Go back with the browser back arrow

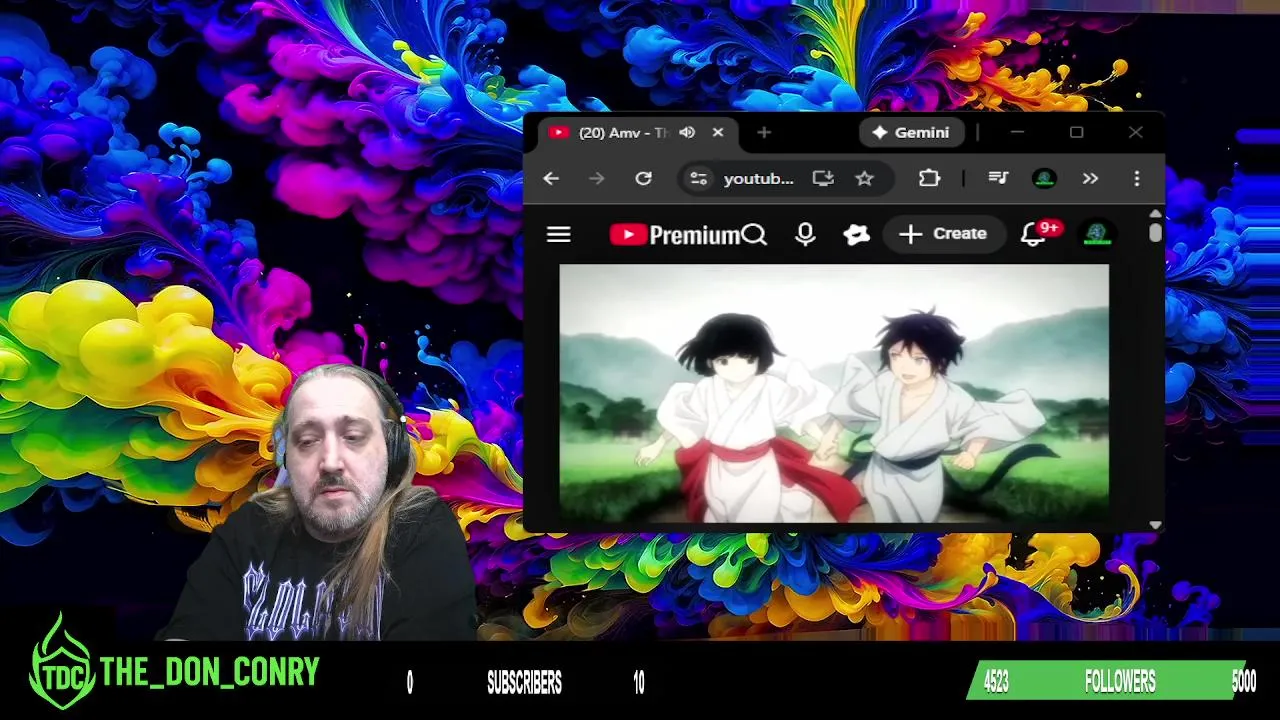click(551, 178)
